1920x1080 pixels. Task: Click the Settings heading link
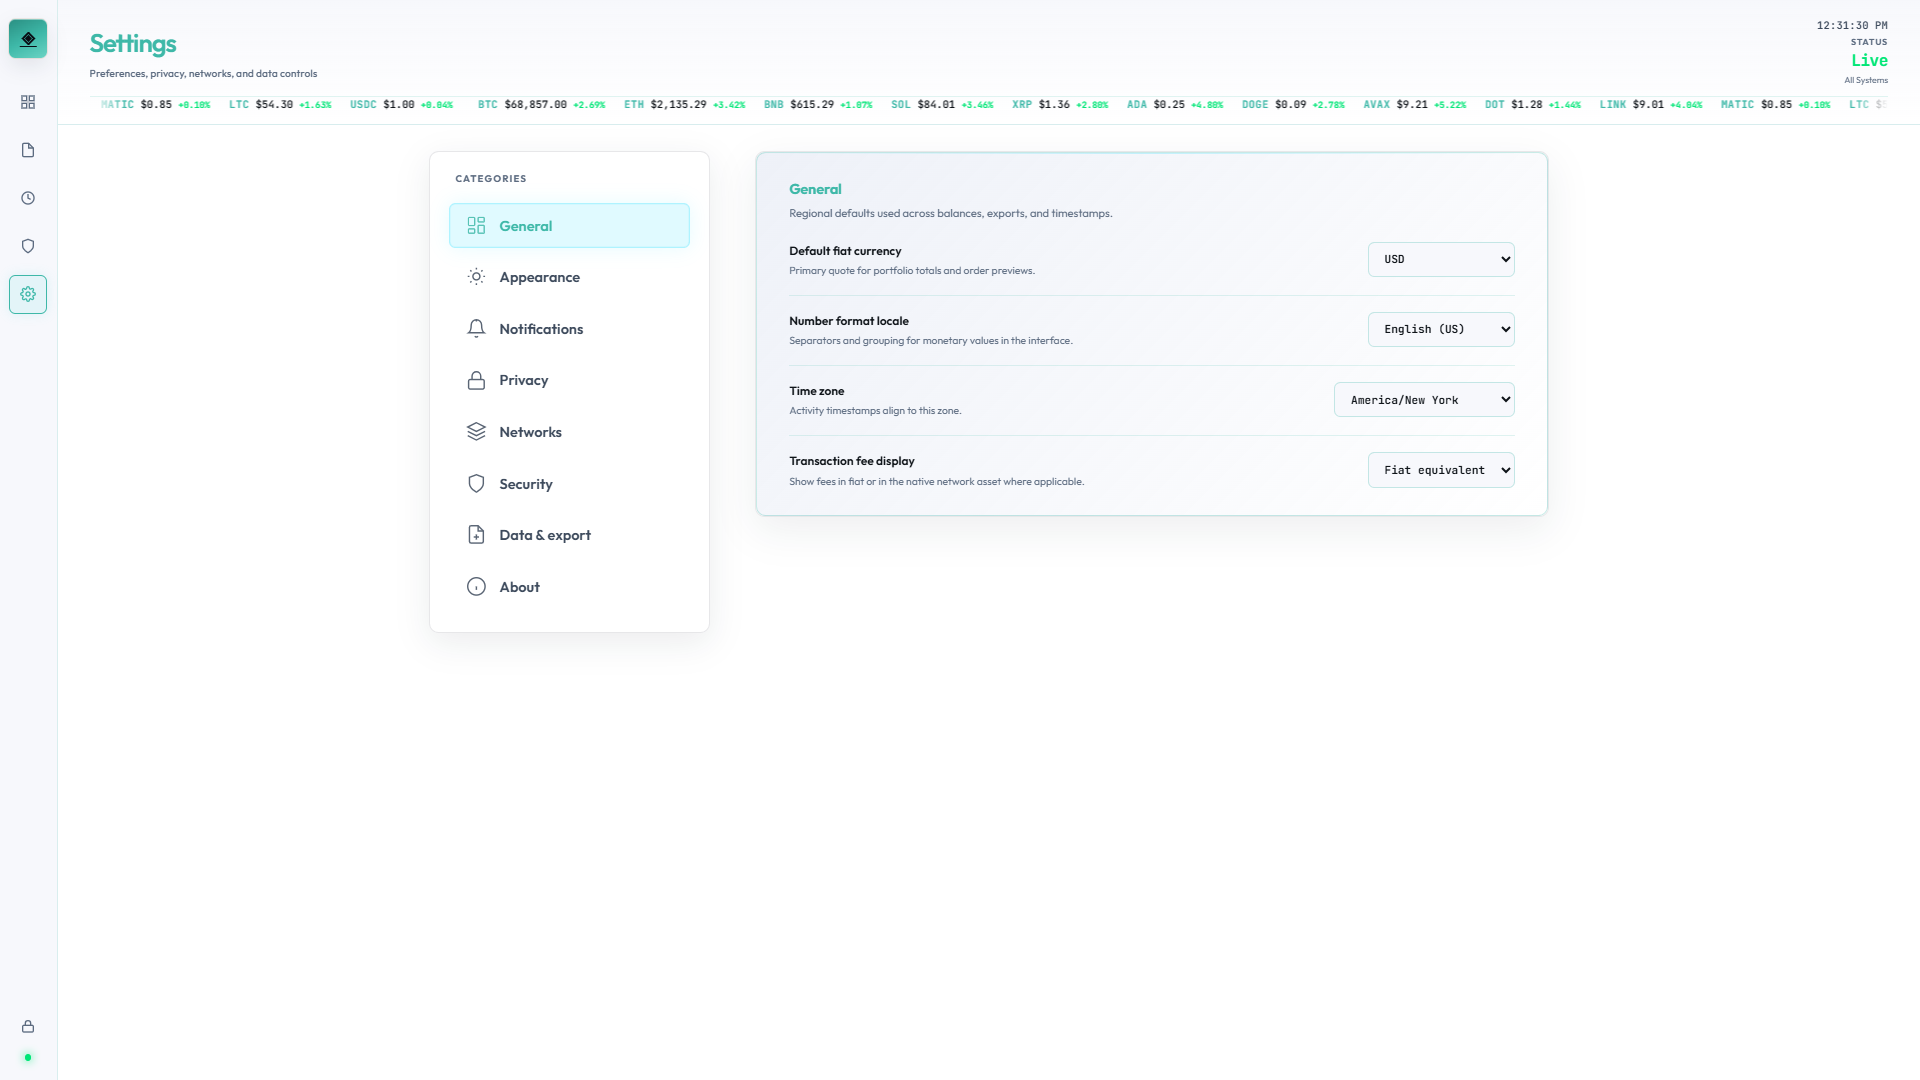pyautogui.click(x=133, y=44)
